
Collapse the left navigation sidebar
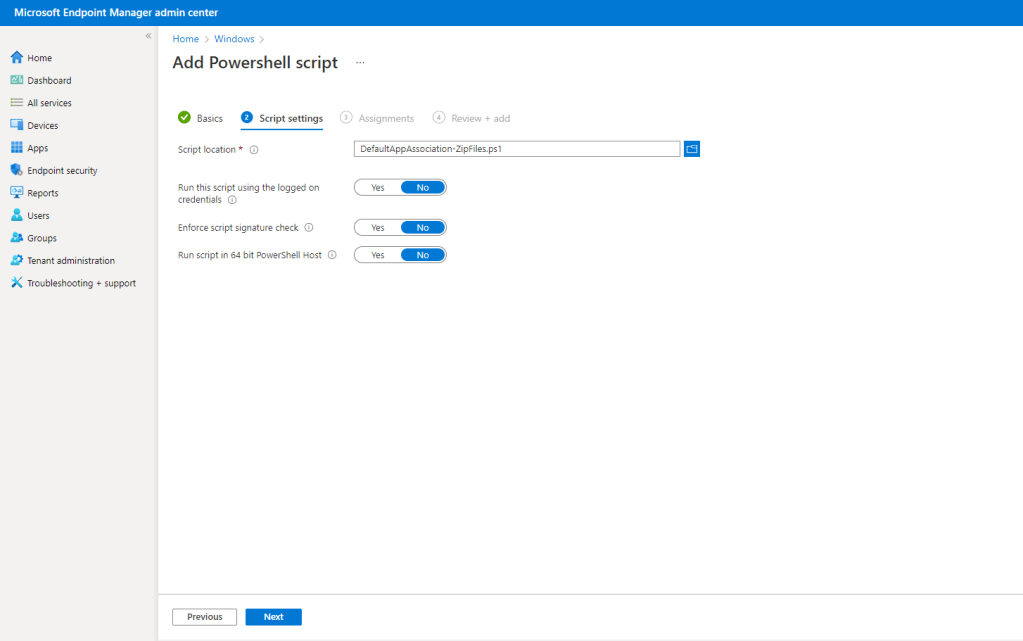(148, 36)
